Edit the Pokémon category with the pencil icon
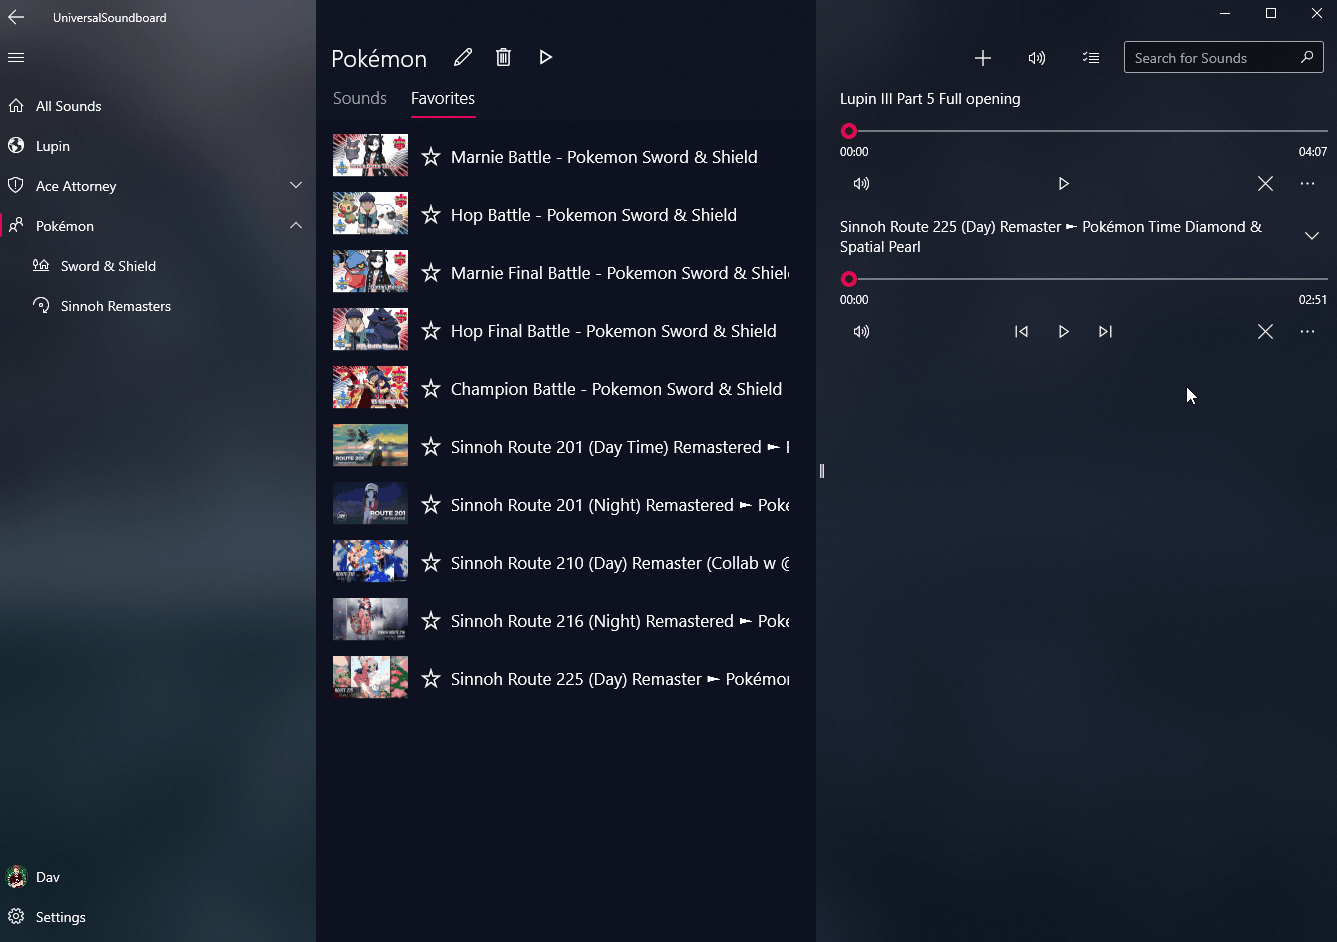 coord(462,58)
